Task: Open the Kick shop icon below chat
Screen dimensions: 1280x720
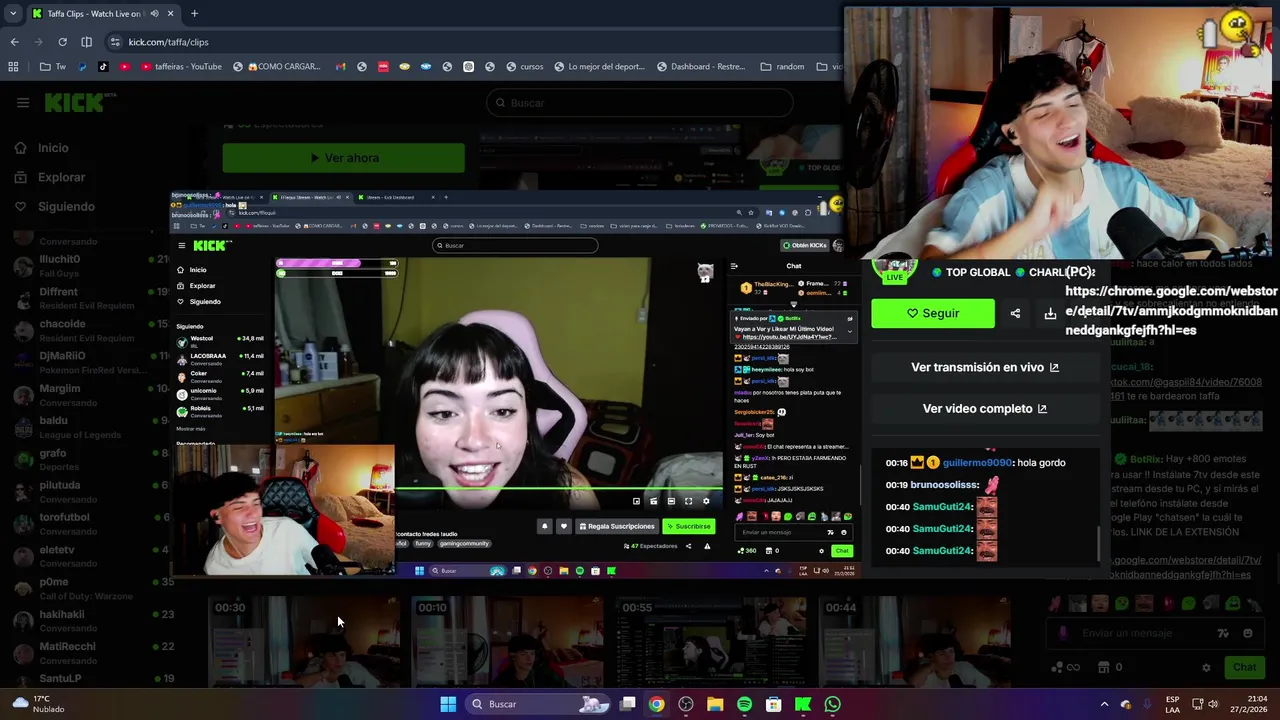Action: point(1104,667)
